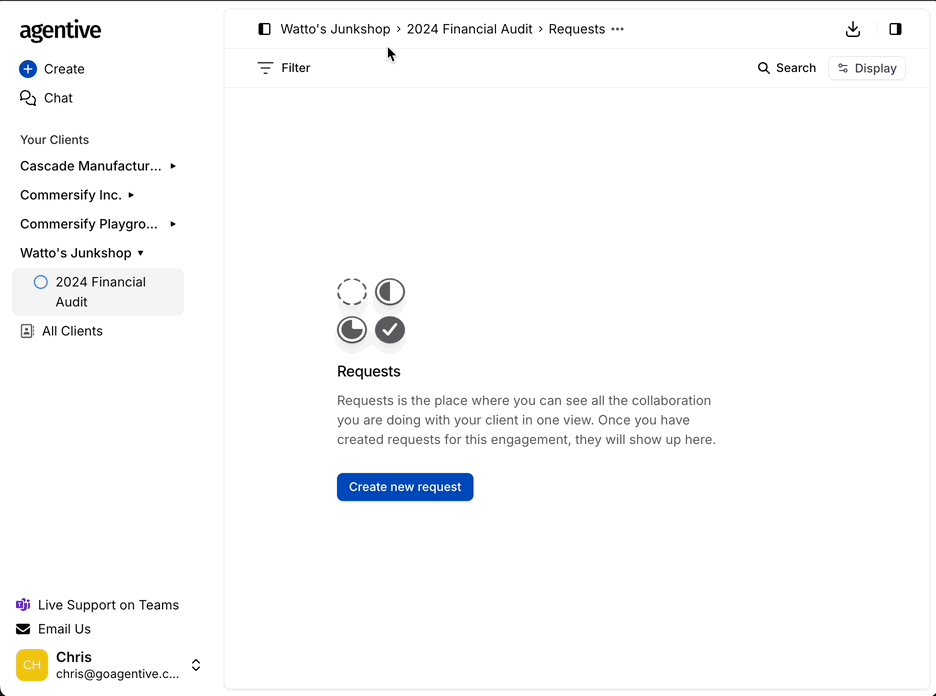Toggle the left sidebar panel icon
Screen dimensions: 936x696
pyautogui.click(x=264, y=29)
